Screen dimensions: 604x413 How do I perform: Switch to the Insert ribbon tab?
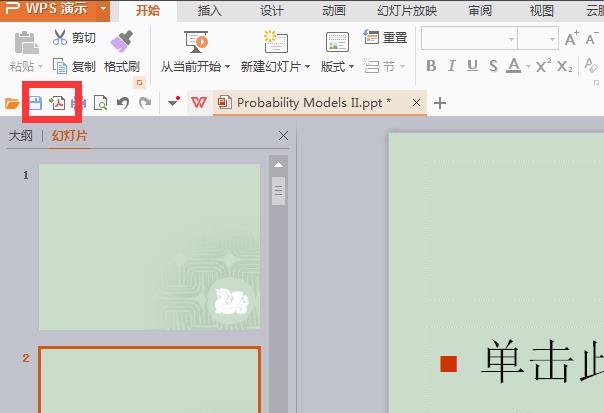point(209,10)
